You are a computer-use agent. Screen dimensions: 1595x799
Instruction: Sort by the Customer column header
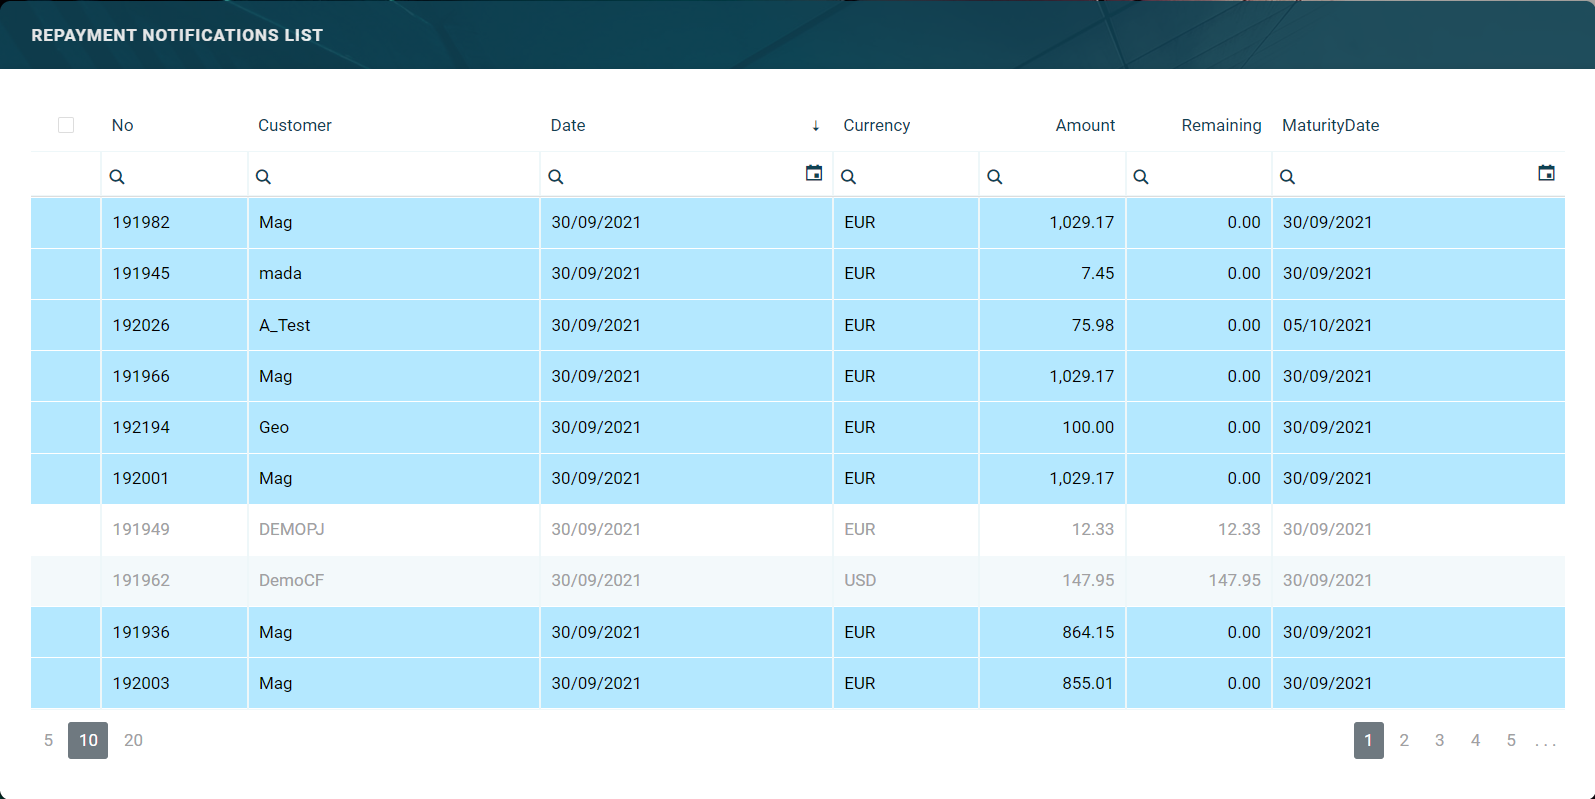point(294,125)
